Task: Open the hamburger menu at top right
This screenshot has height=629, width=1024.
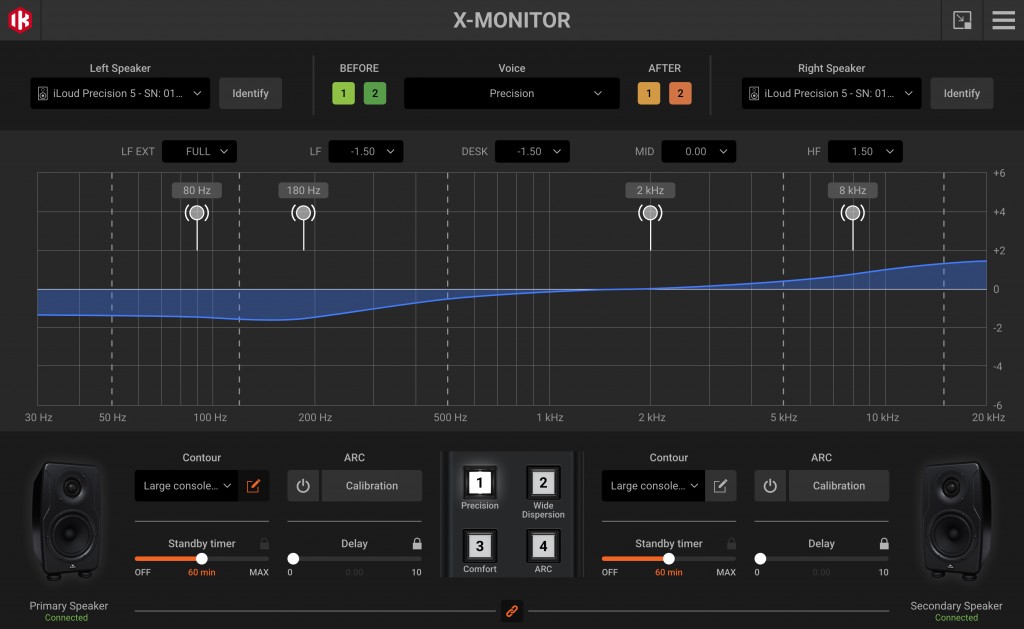Action: click(x=1003, y=20)
